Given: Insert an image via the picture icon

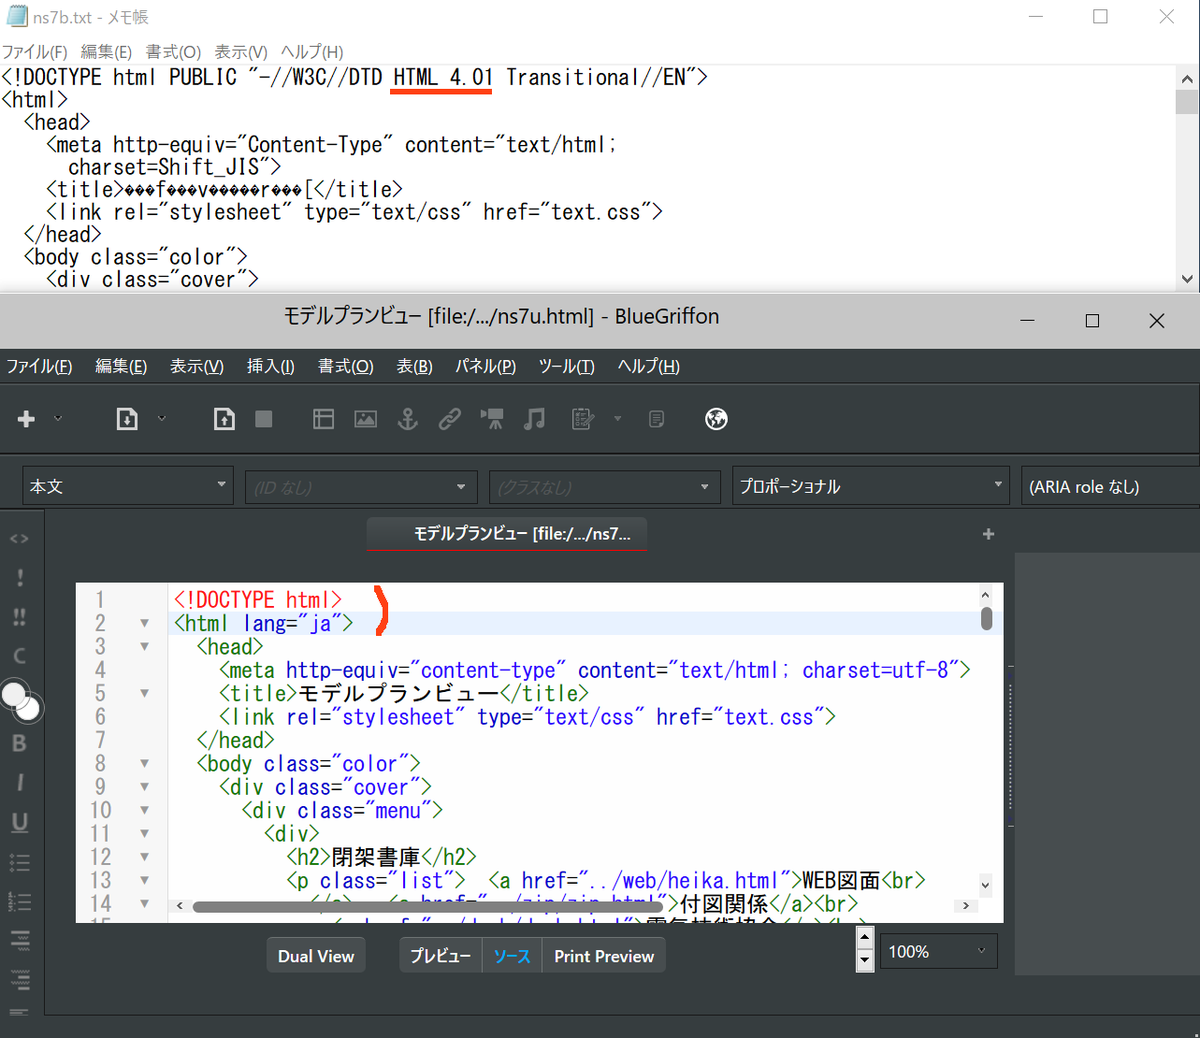Looking at the screenshot, I should 366,419.
